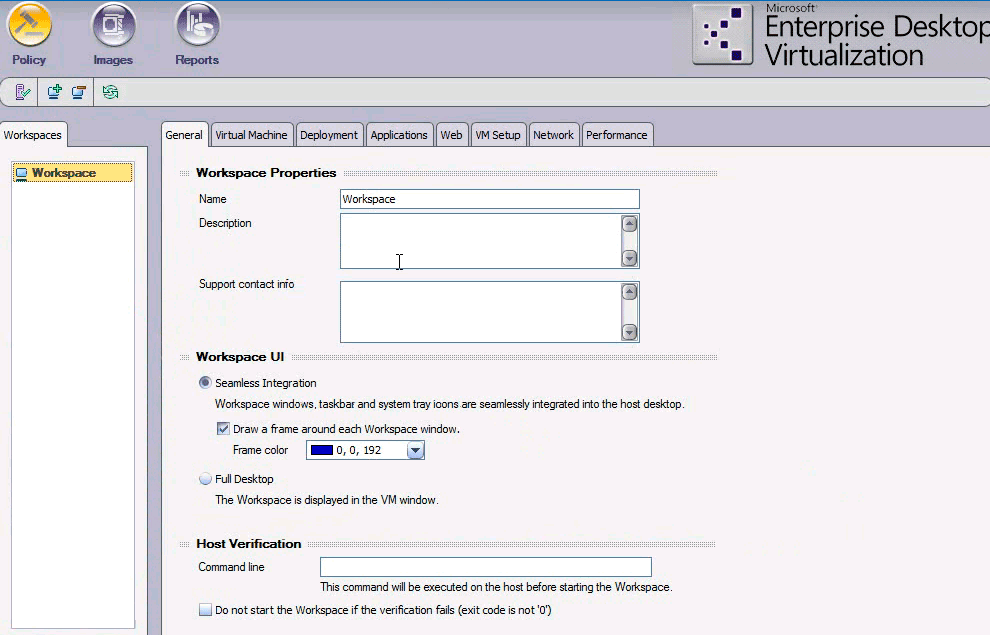The image size is (990, 635).
Task: Enable Do not start Workspace if verification fails
Action: coord(205,610)
